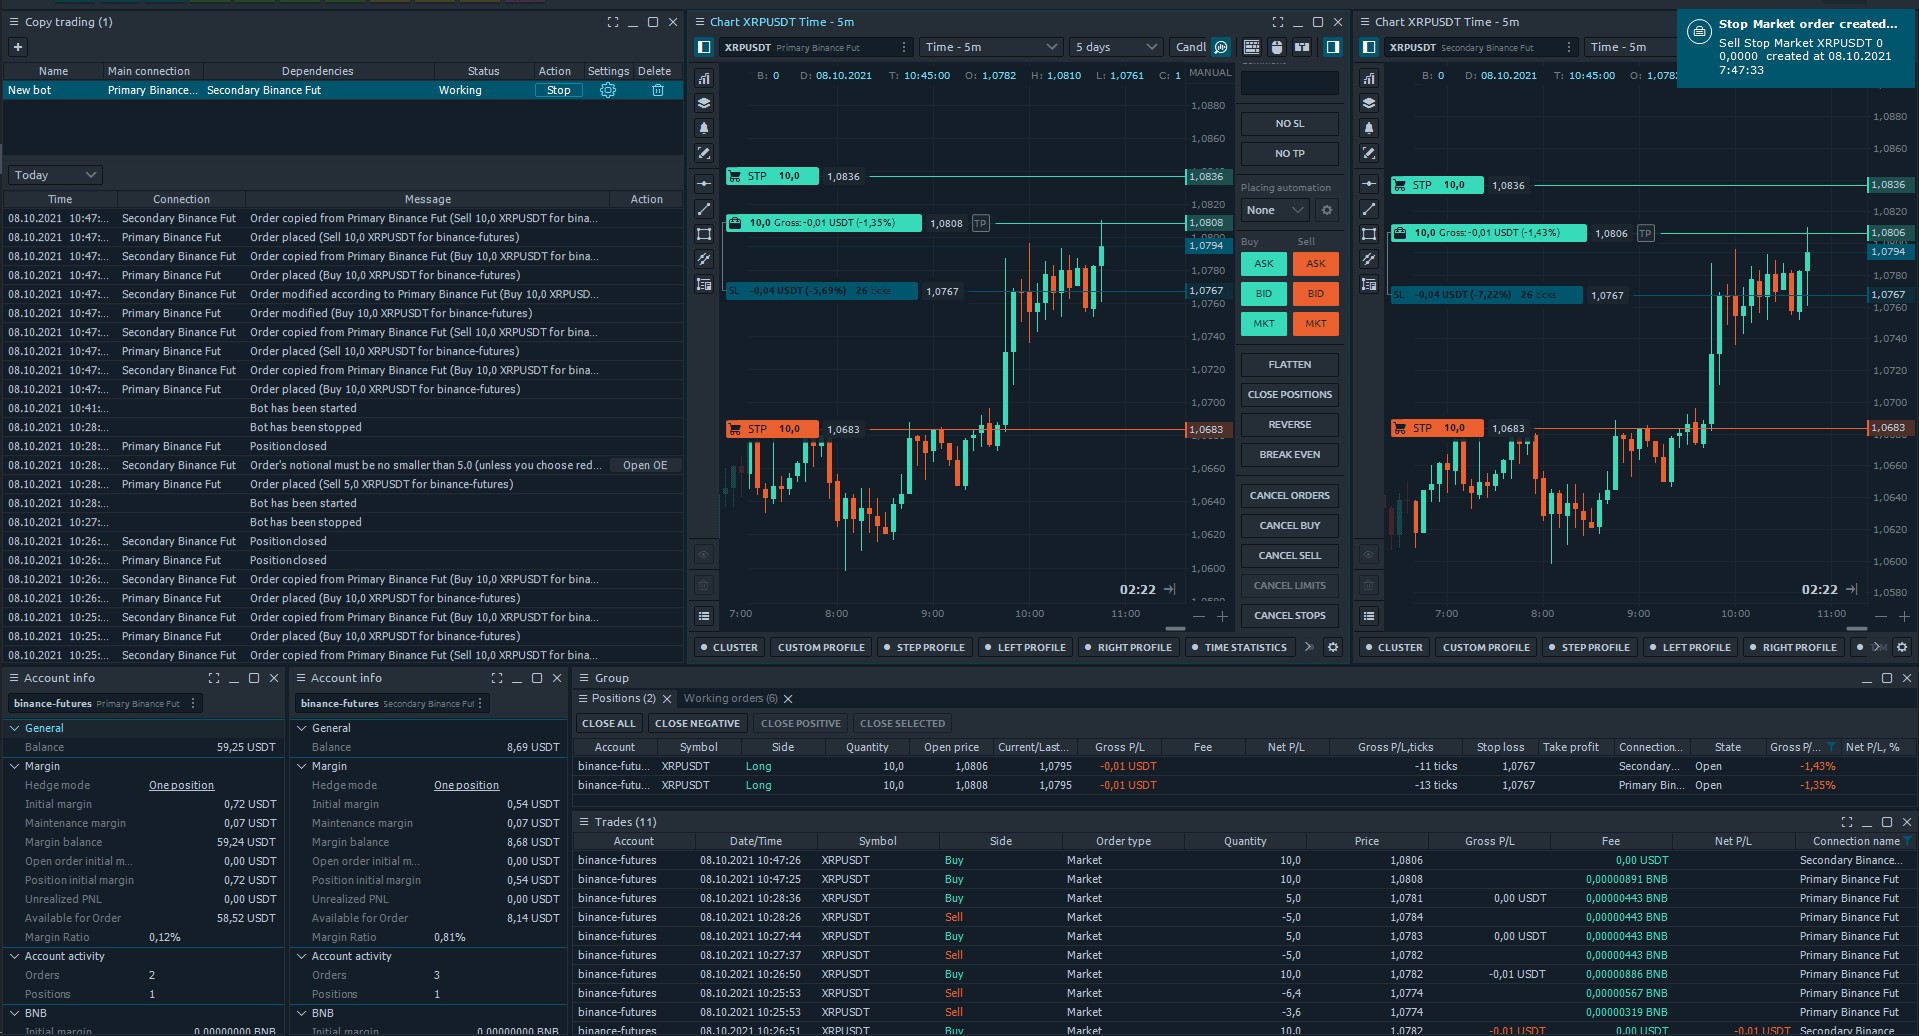
Task: Toggle left toolbar panel in secondary chart
Action: 1369,47
